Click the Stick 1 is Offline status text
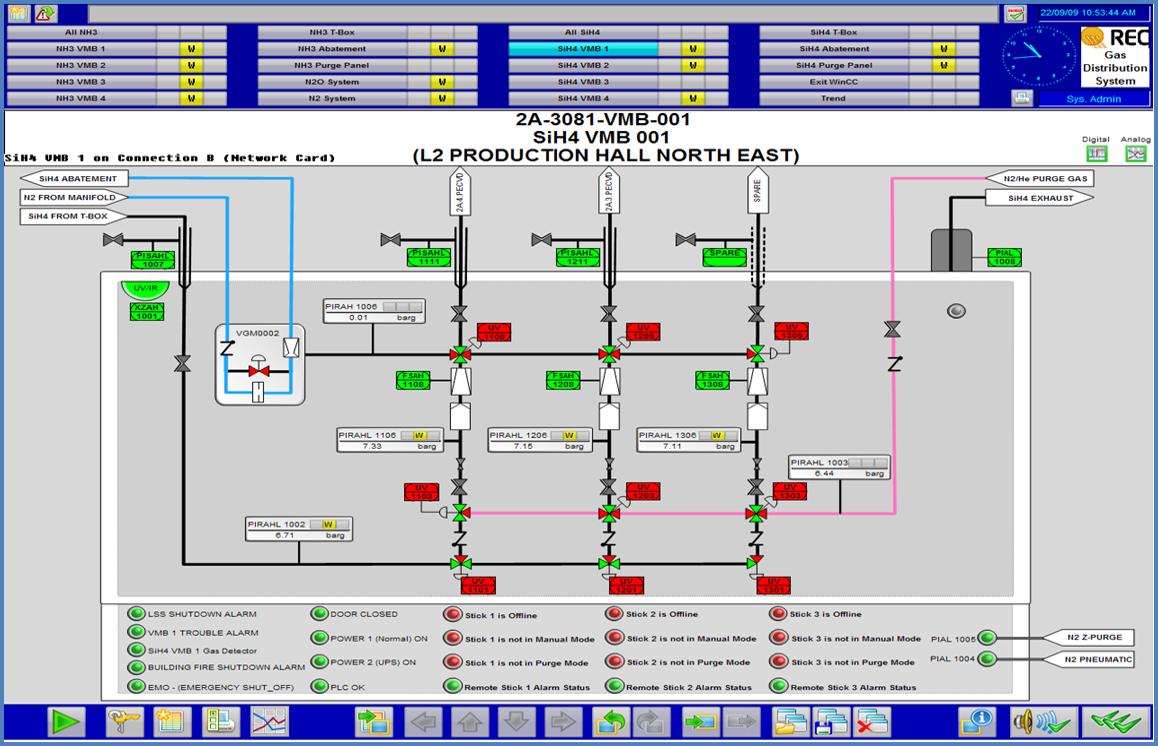The height and width of the screenshot is (746, 1158). 501,615
